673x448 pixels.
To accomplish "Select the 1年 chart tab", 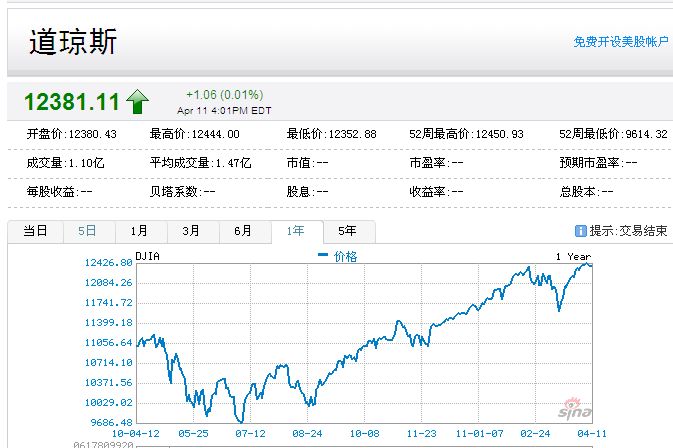I will (296, 231).
